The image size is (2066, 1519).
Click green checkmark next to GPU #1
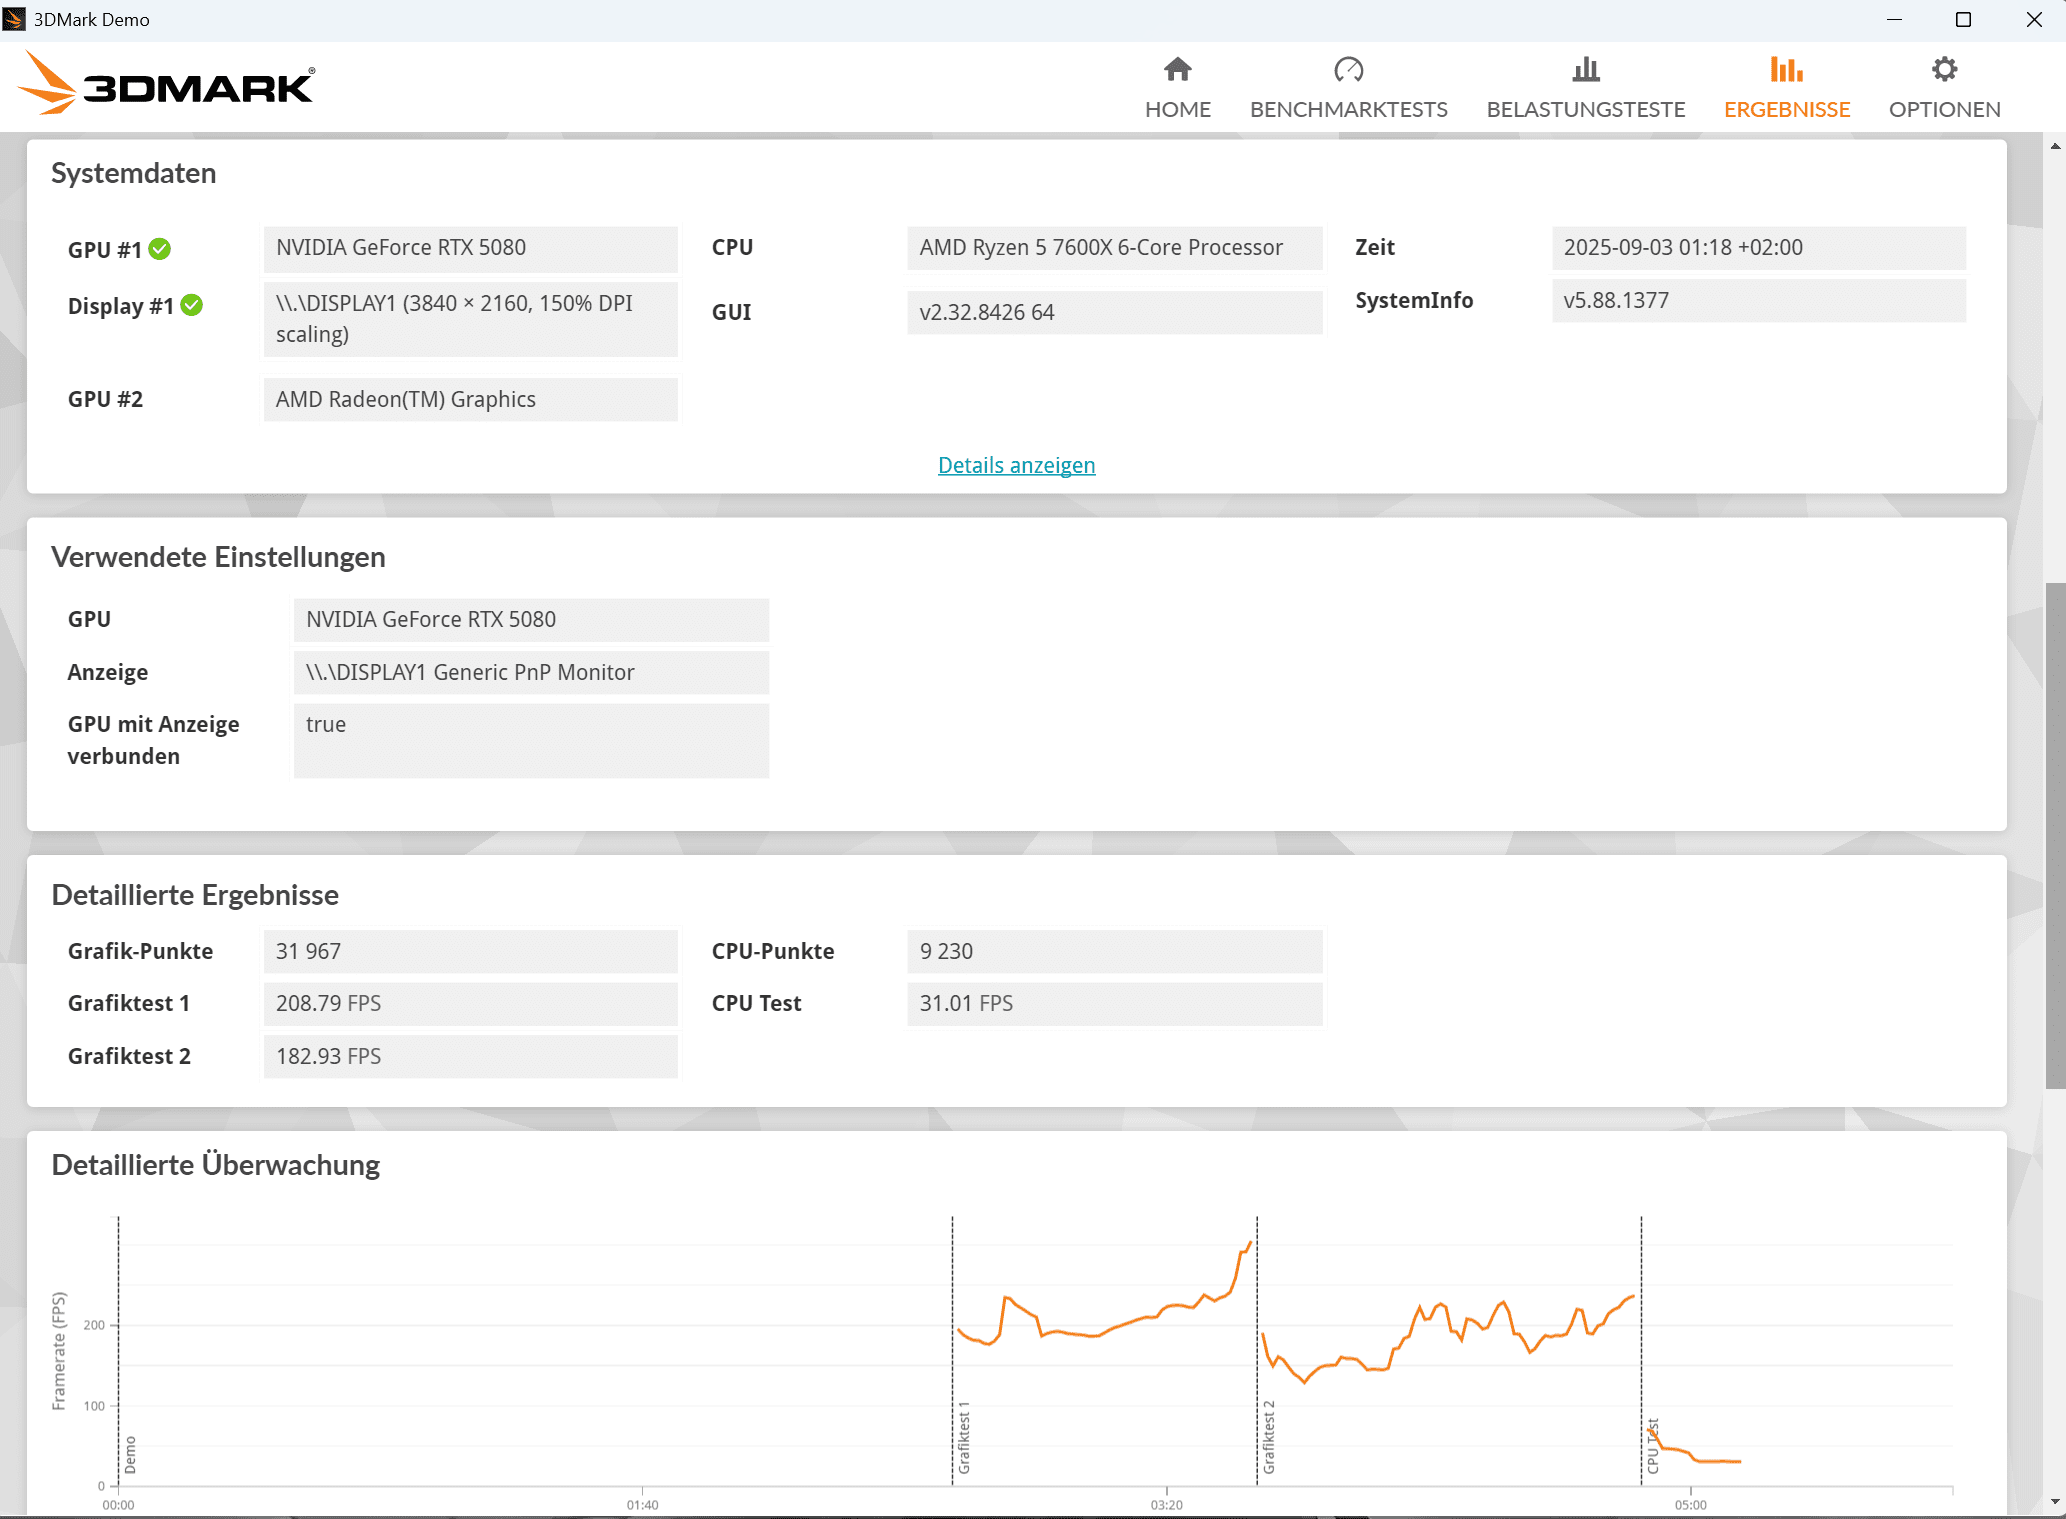click(x=160, y=249)
